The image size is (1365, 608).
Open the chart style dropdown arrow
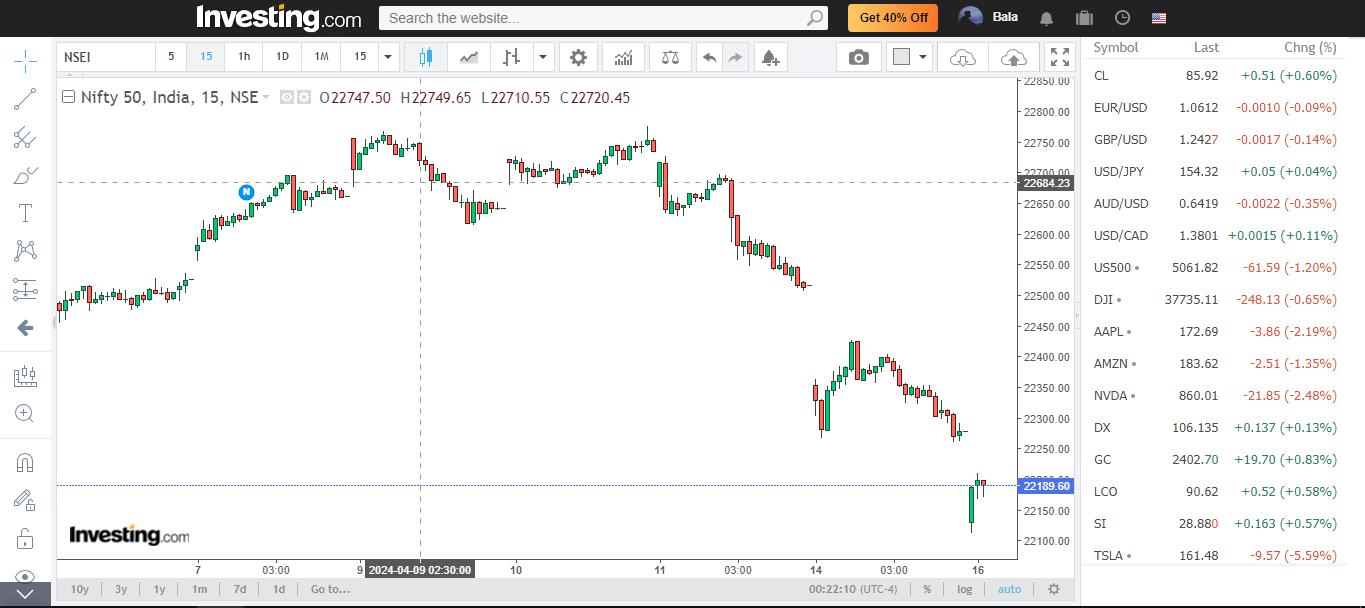543,57
